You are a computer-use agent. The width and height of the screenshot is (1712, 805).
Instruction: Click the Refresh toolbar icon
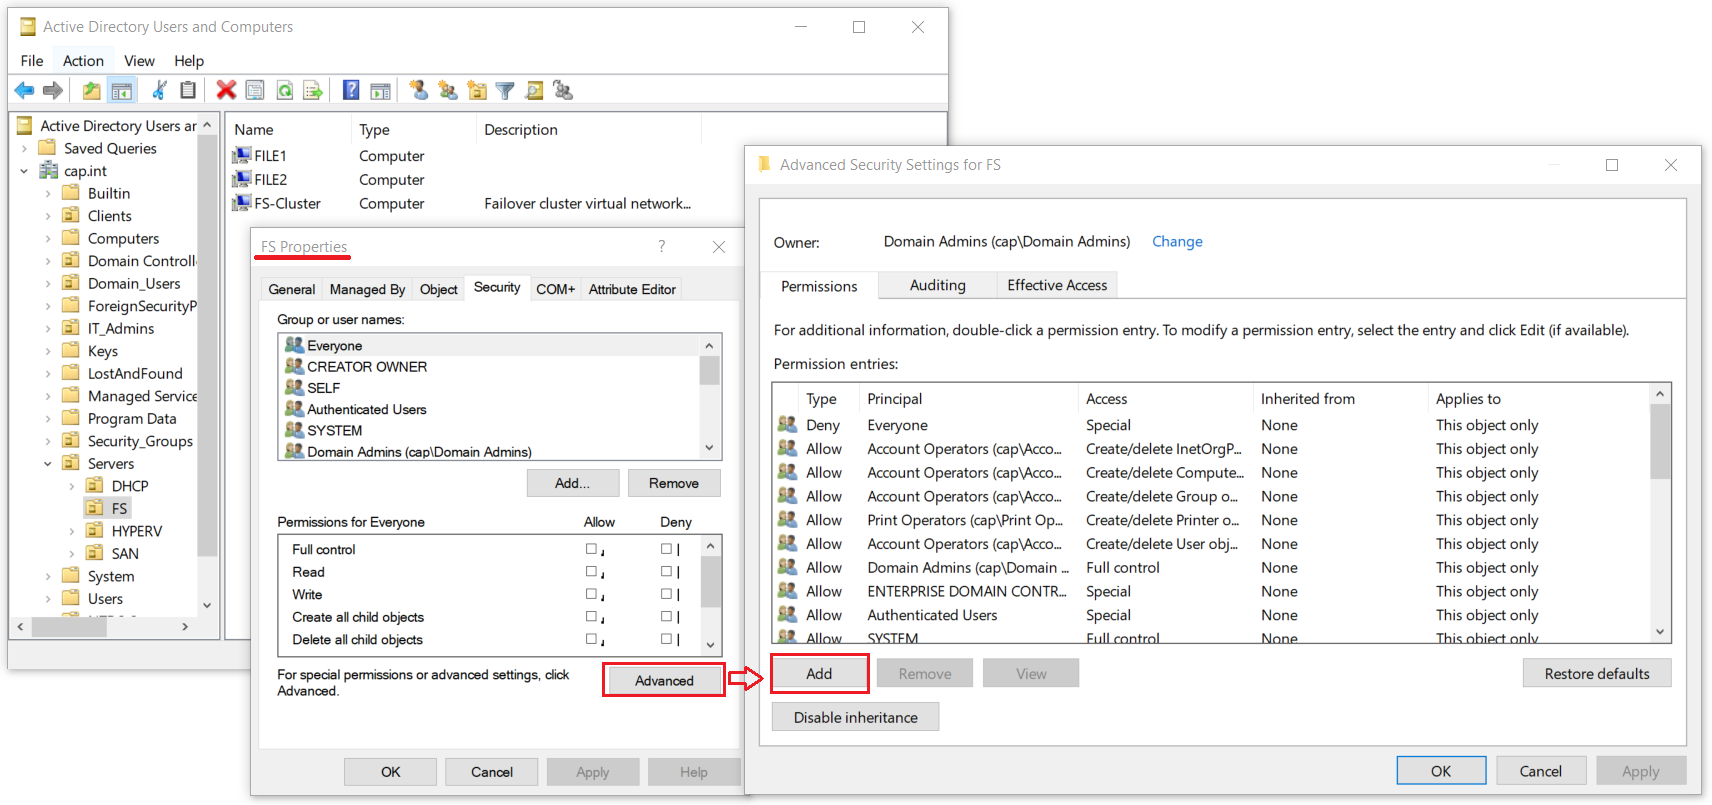pyautogui.click(x=285, y=91)
